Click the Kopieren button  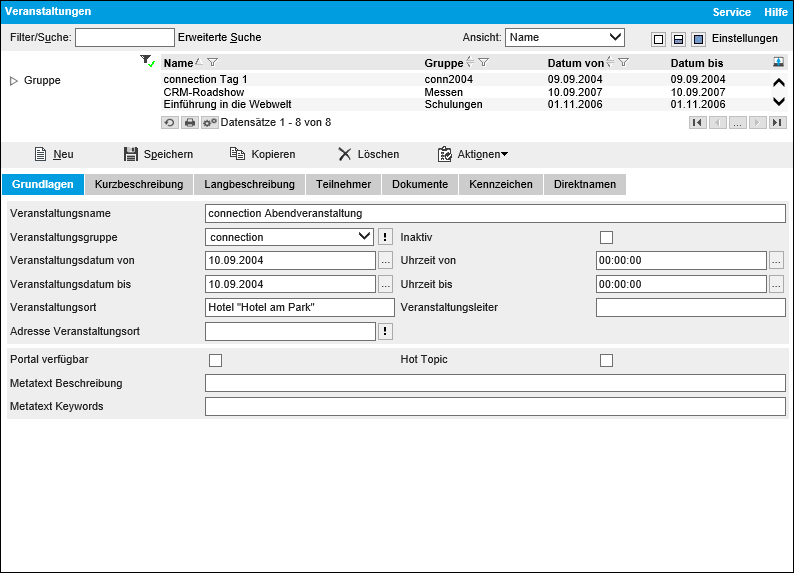(x=262, y=154)
